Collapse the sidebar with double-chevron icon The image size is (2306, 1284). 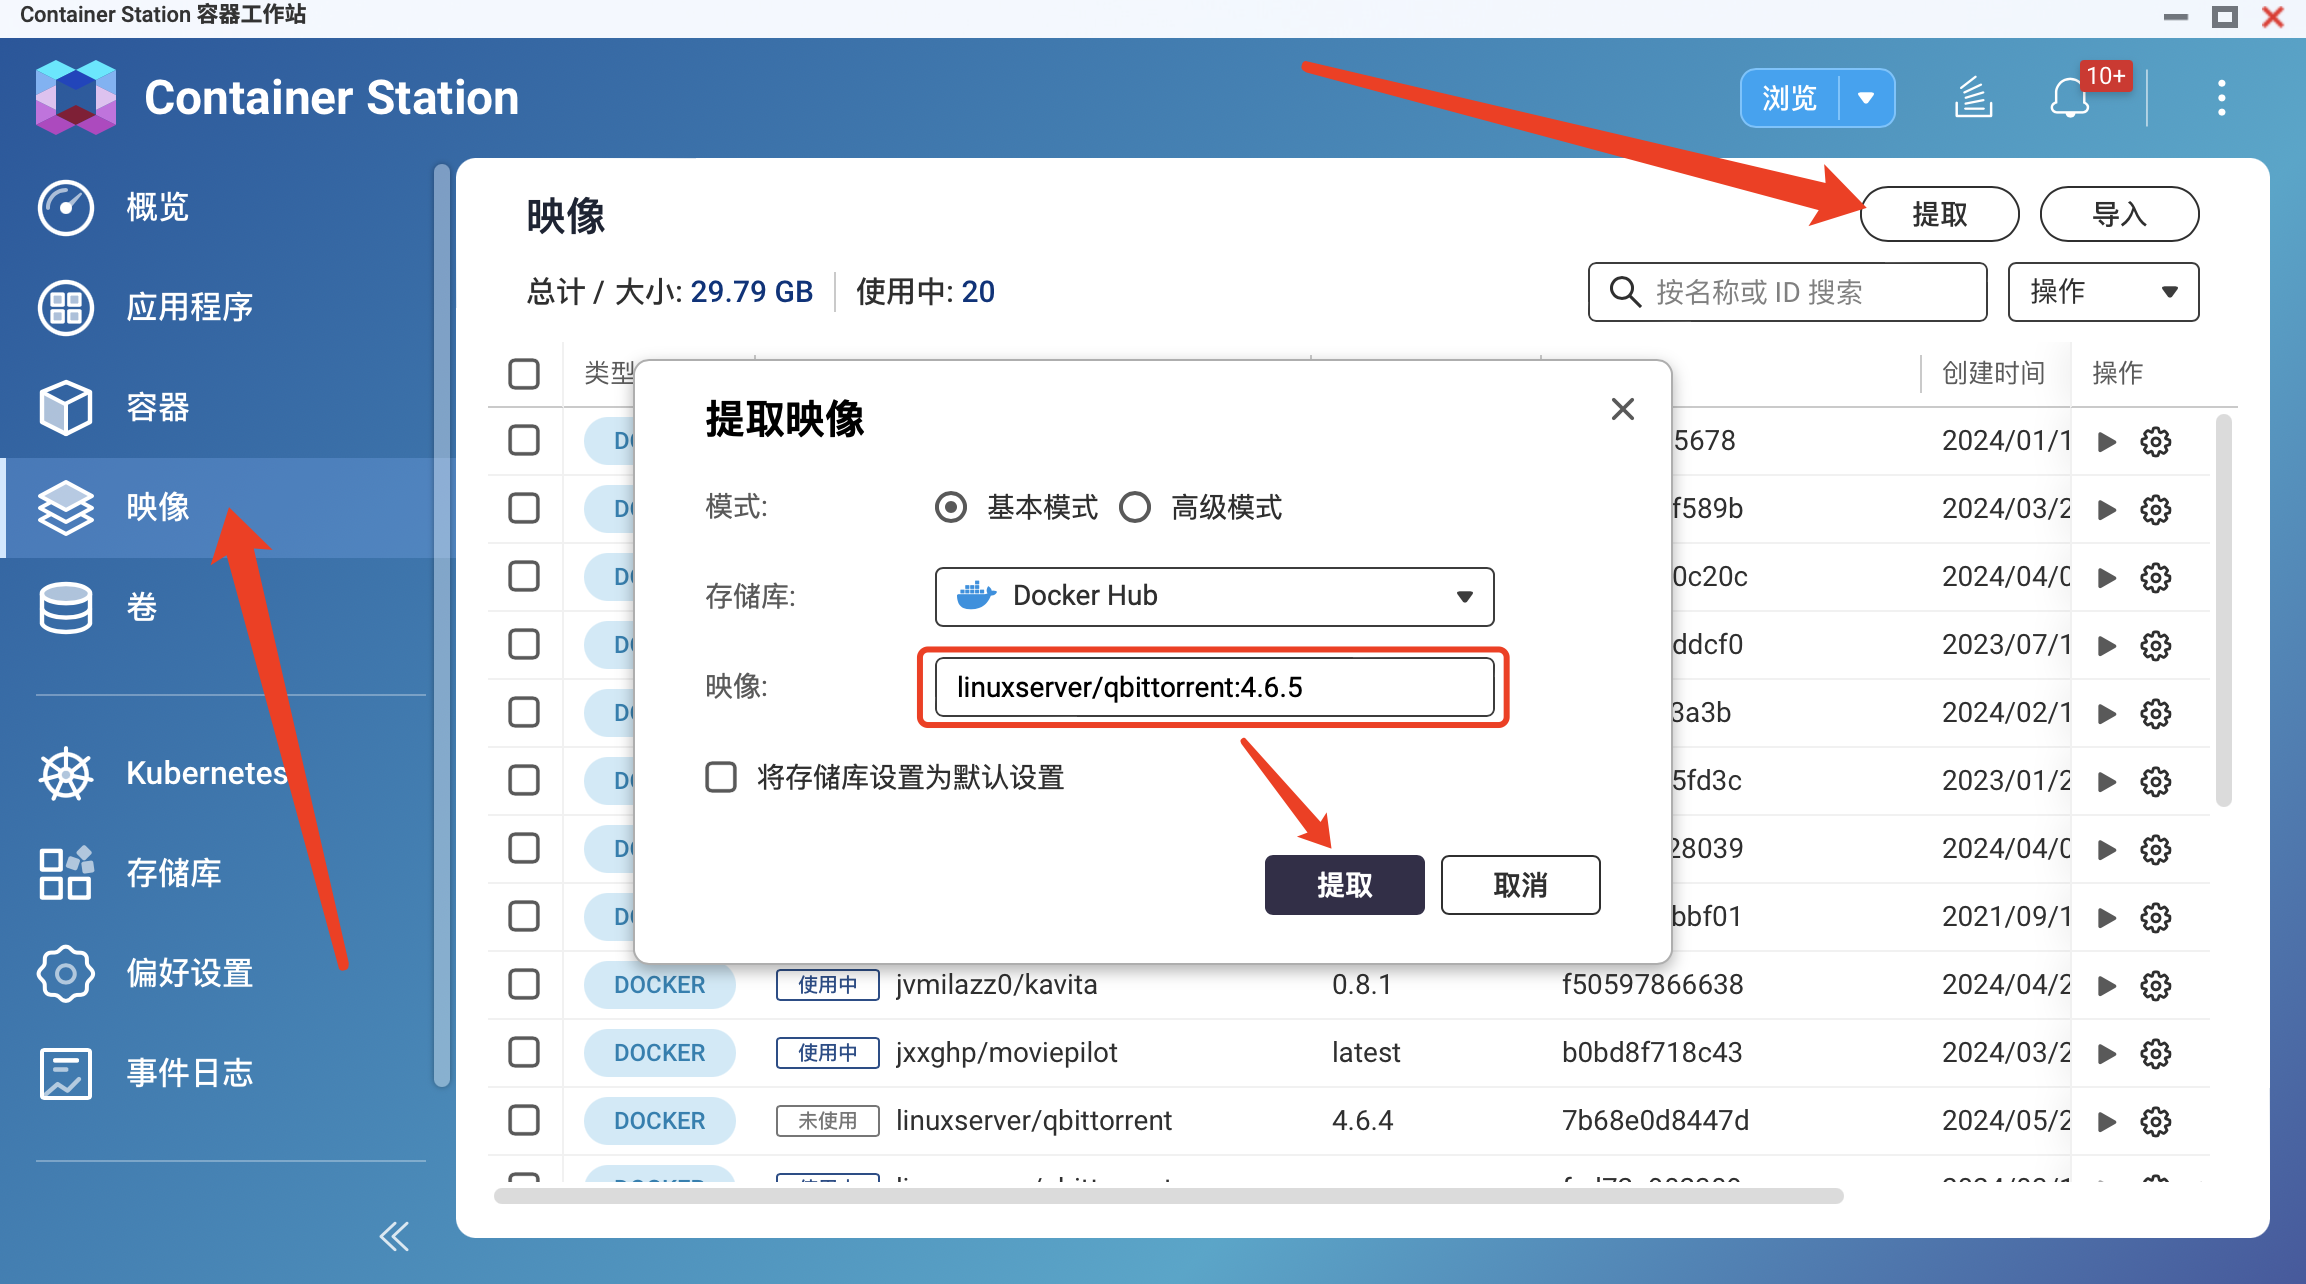coord(394,1237)
